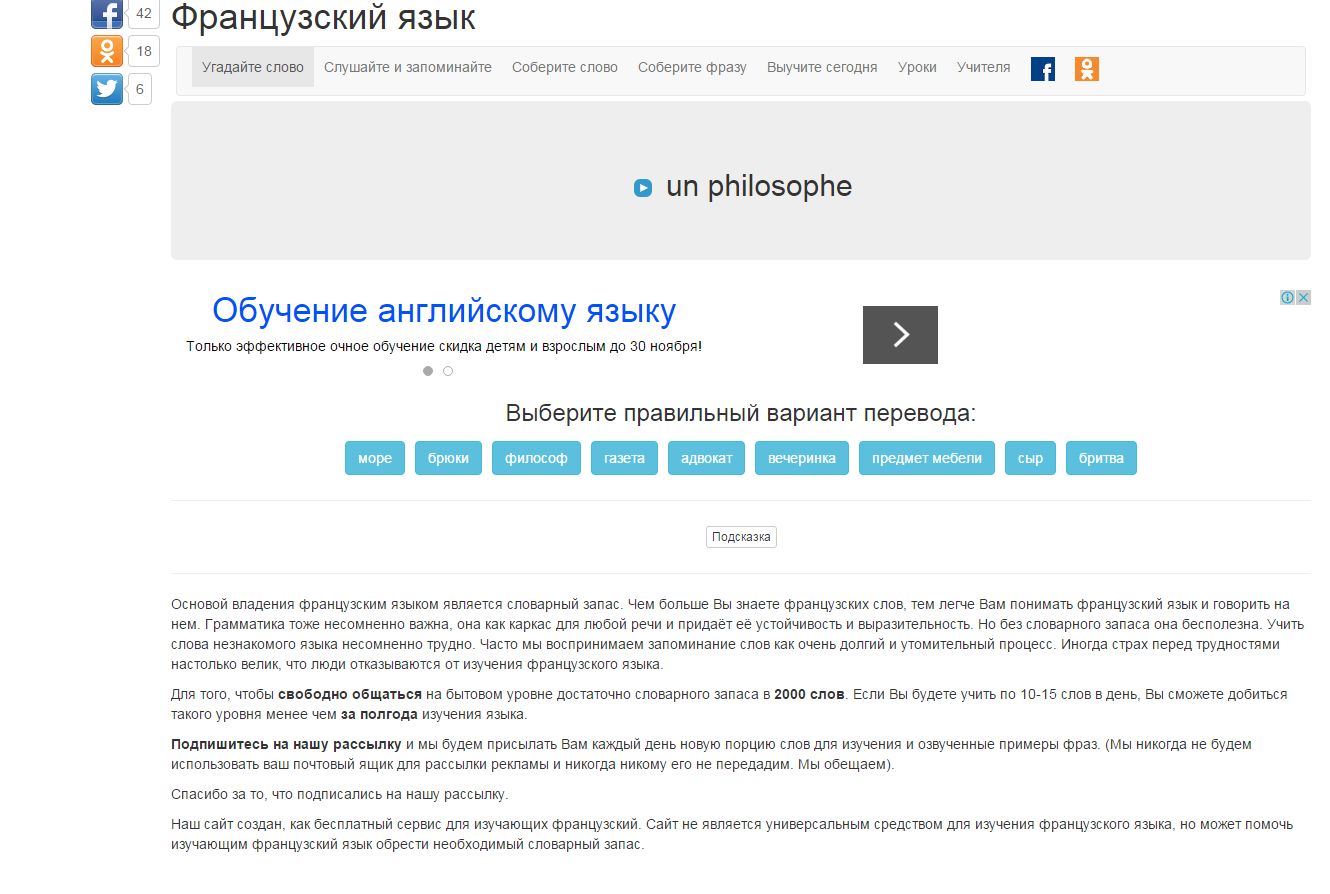Open Odnoklassniki icon in navigation bar
Image resolution: width=1330 pixels, height=894 pixels.
pyautogui.click(x=1086, y=69)
